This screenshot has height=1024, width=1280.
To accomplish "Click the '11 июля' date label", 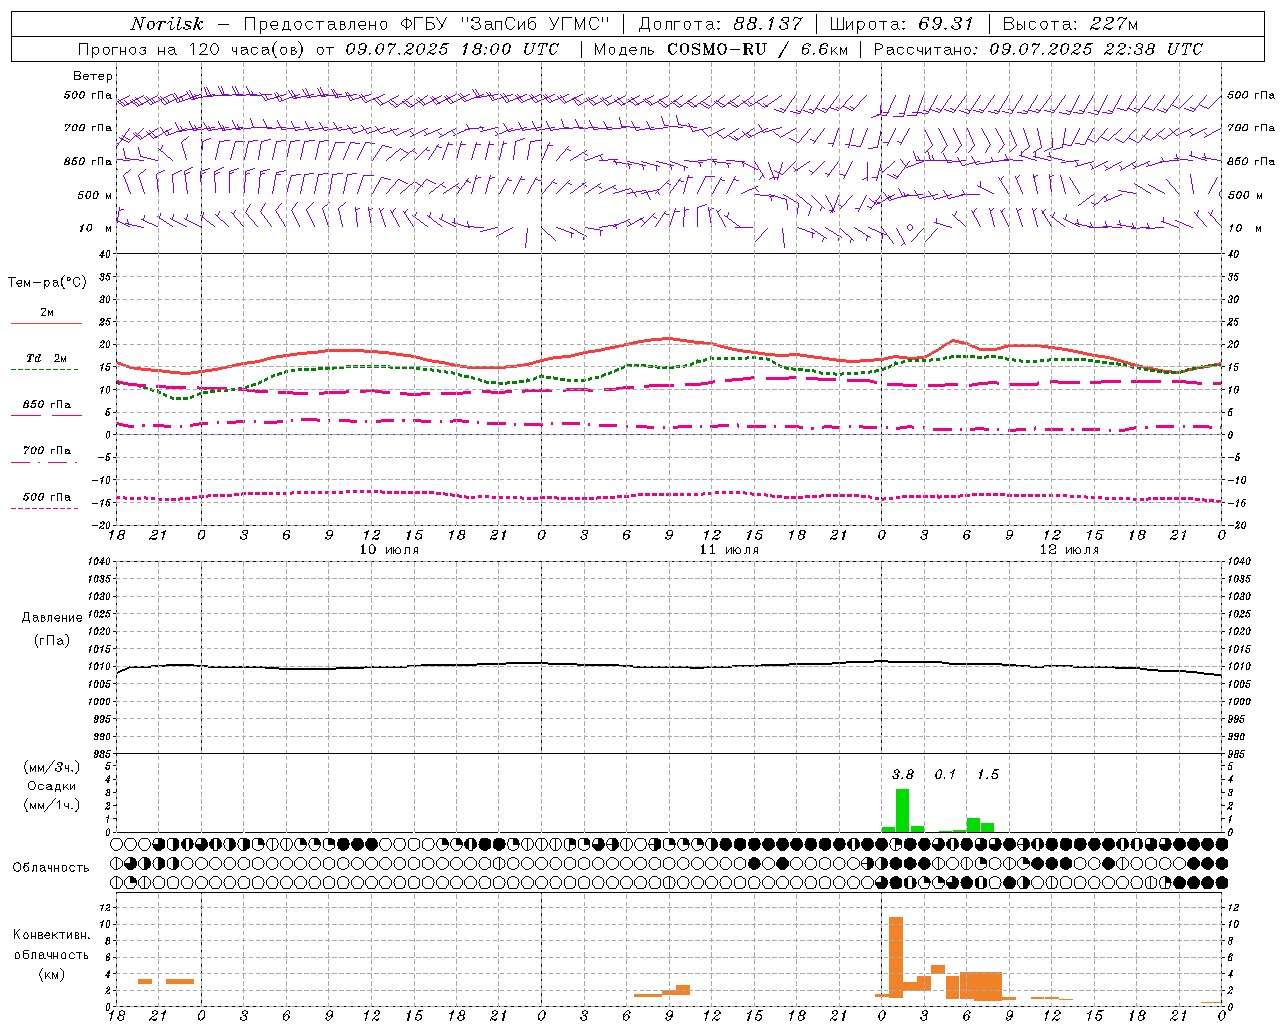I will pos(729,549).
